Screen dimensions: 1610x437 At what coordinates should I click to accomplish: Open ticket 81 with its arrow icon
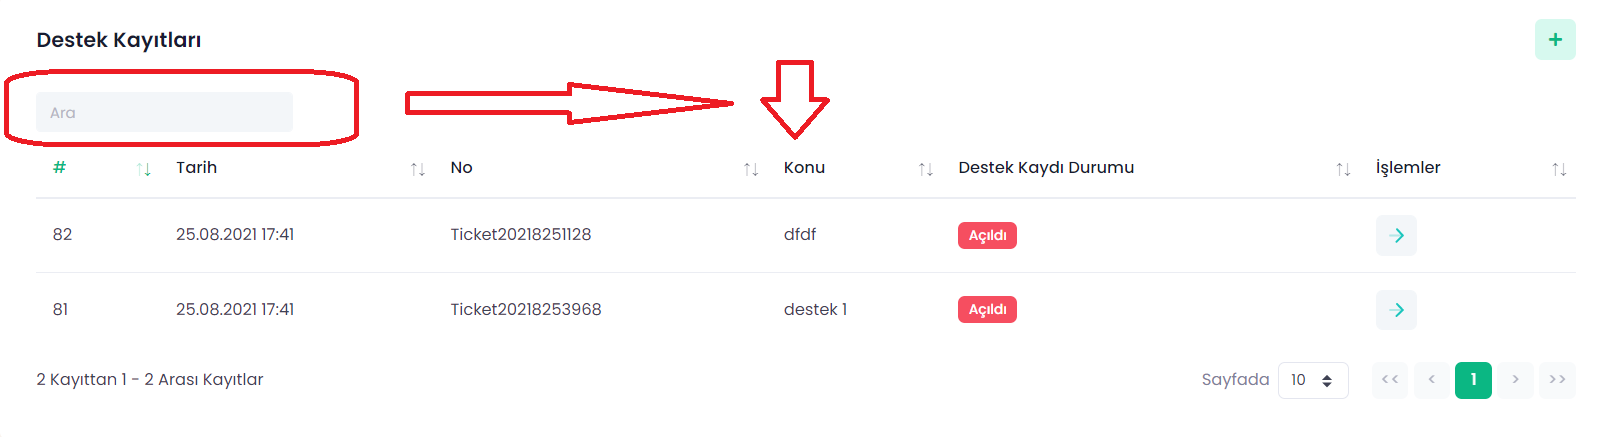1396,310
